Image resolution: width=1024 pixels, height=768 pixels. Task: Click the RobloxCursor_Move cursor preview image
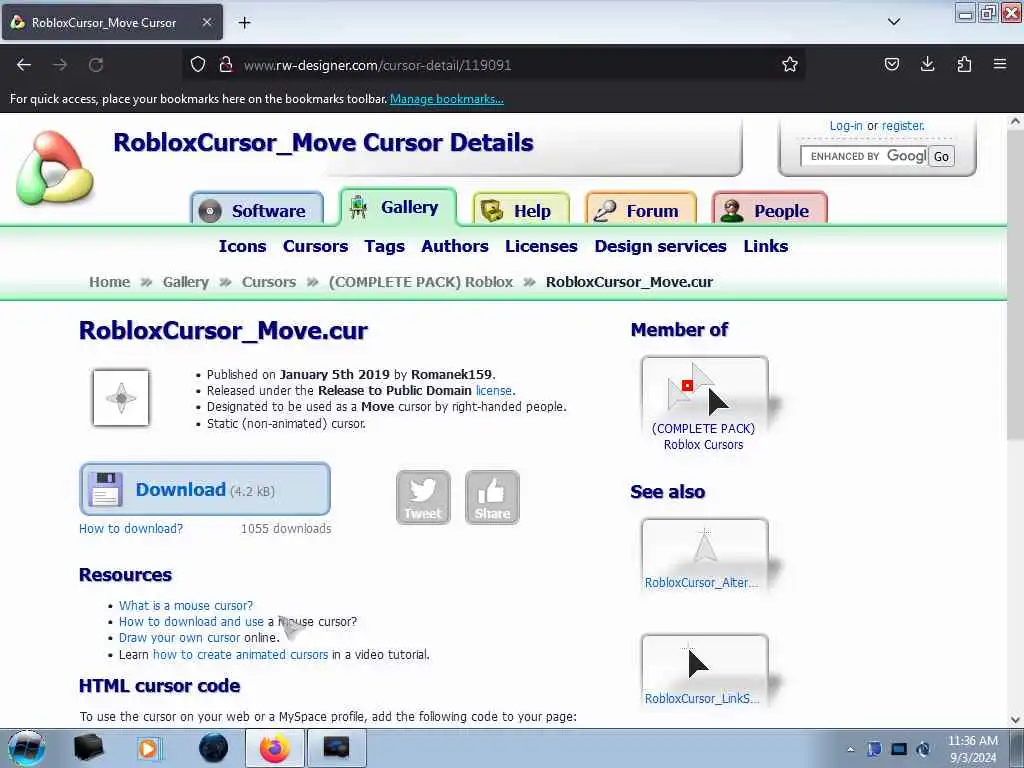(121, 398)
